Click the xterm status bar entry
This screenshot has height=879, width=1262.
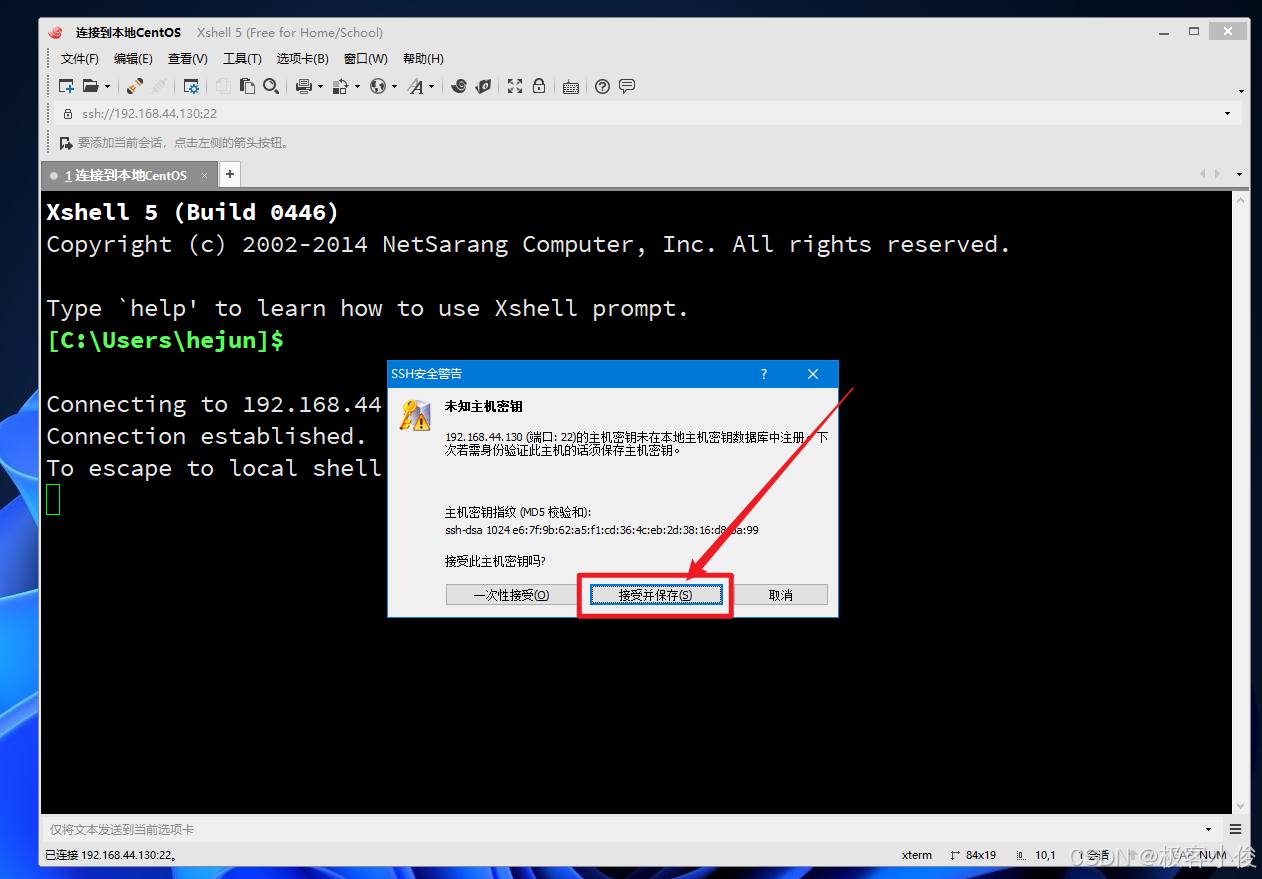pyautogui.click(x=917, y=855)
